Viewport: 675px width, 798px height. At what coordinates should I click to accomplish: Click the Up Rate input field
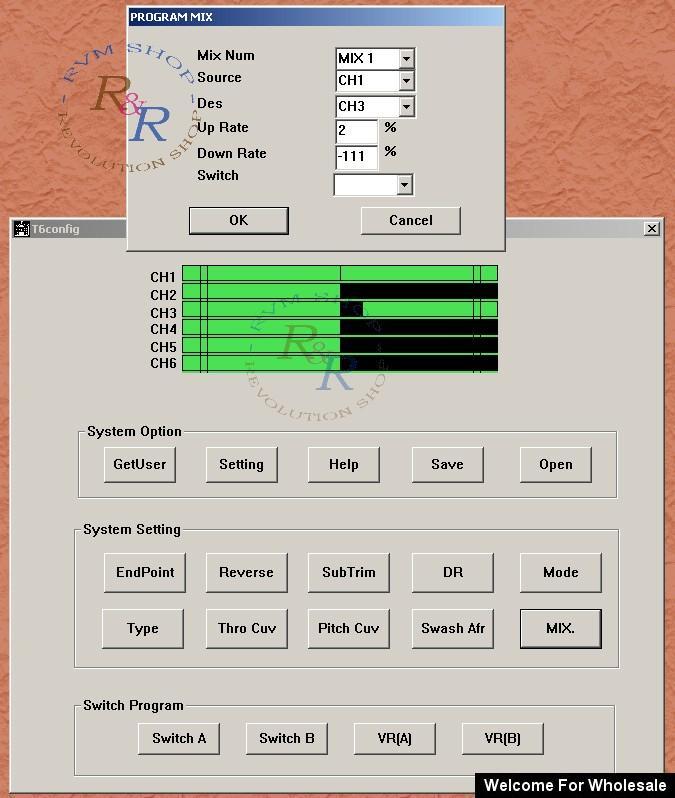coord(357,131)
